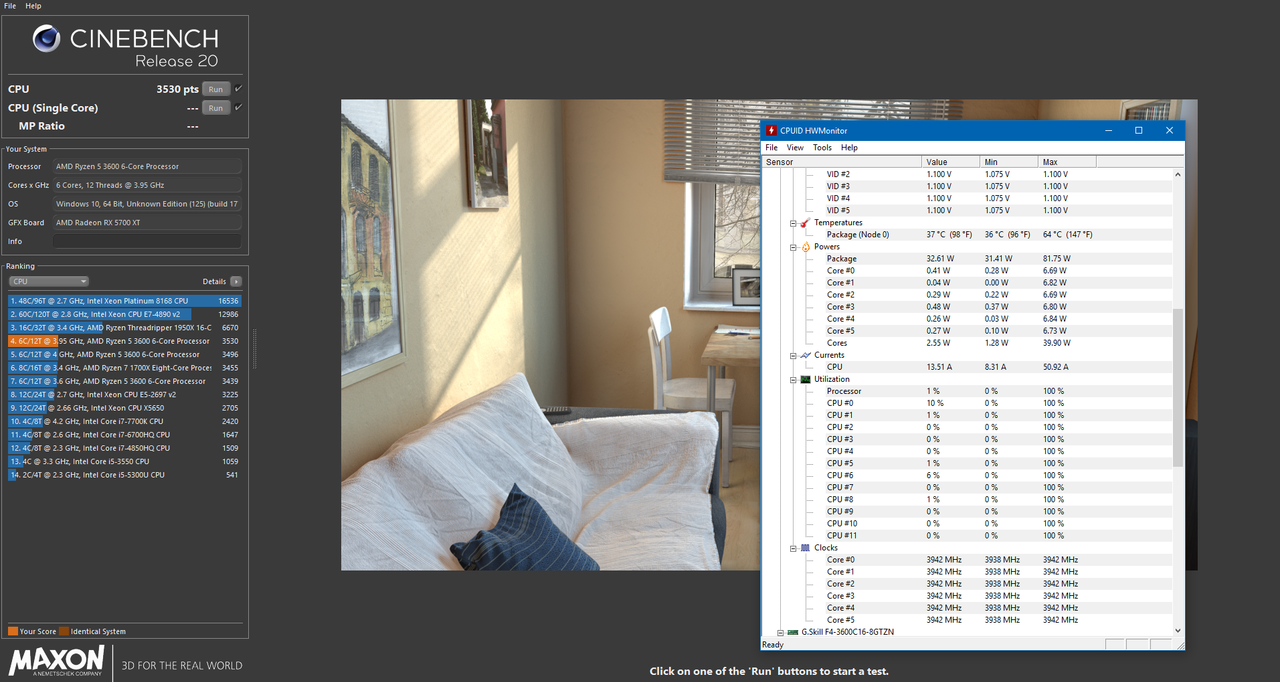Click the HWMonitor vertical scrollbar thumb
The height and width of the screenshot is (682, 1280).
pyautogui.click(x=1178, y=387)
